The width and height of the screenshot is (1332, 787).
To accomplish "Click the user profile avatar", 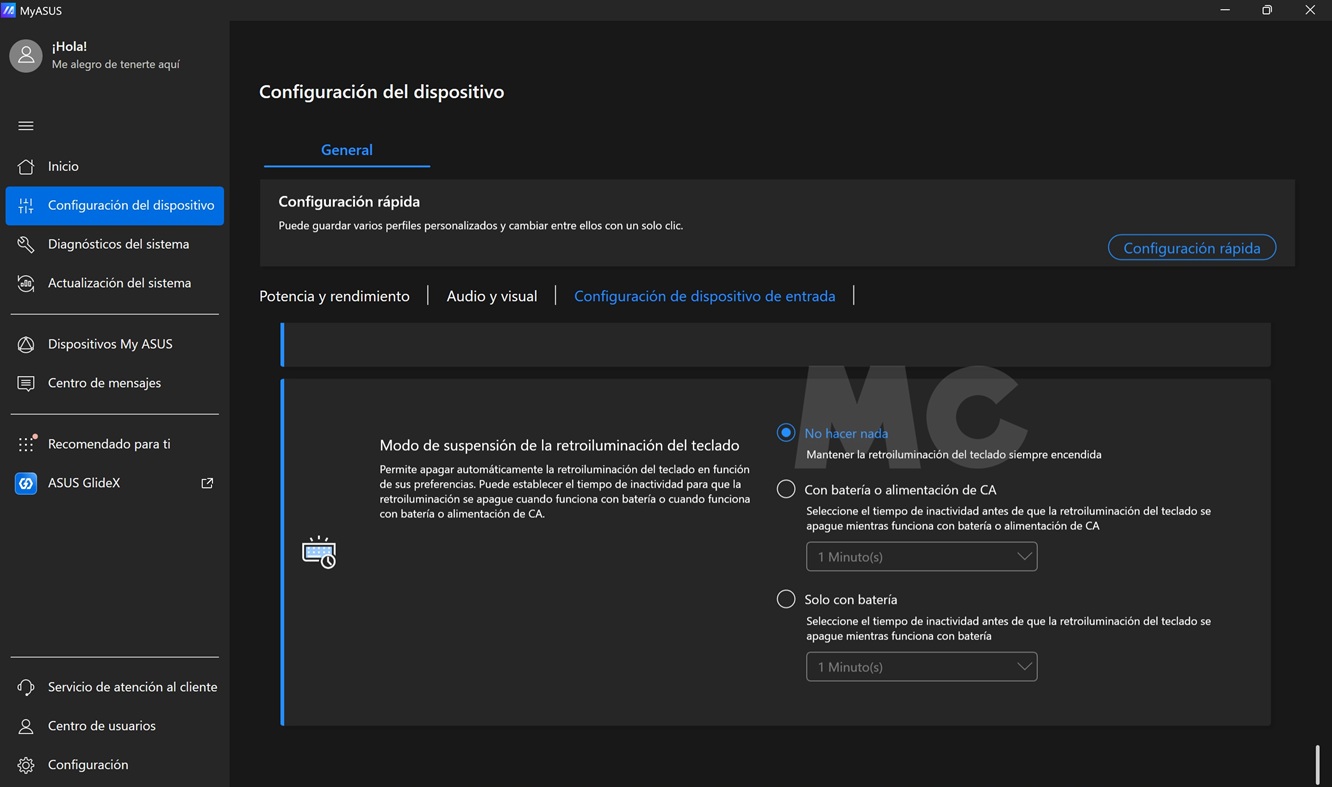I will (26, 56).
